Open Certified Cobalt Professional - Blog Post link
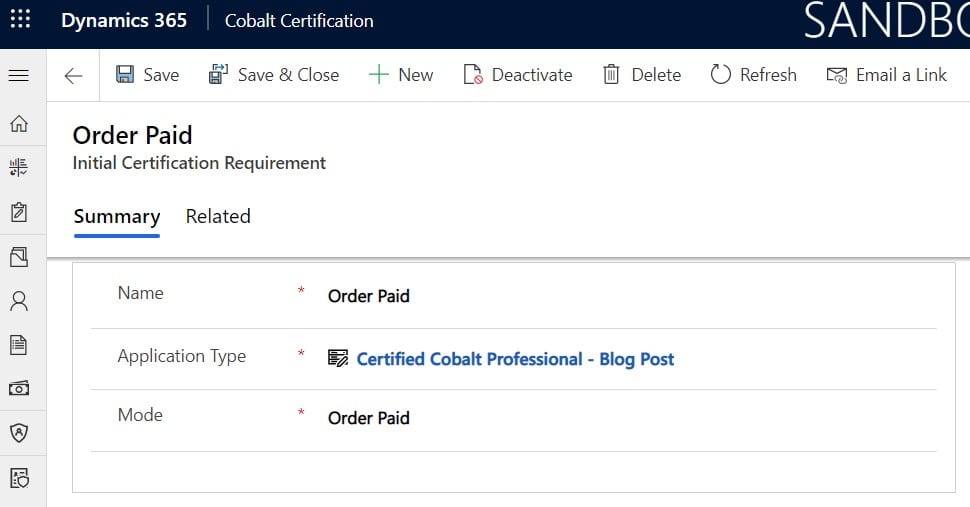970x507 pixels. coord(515,359)
